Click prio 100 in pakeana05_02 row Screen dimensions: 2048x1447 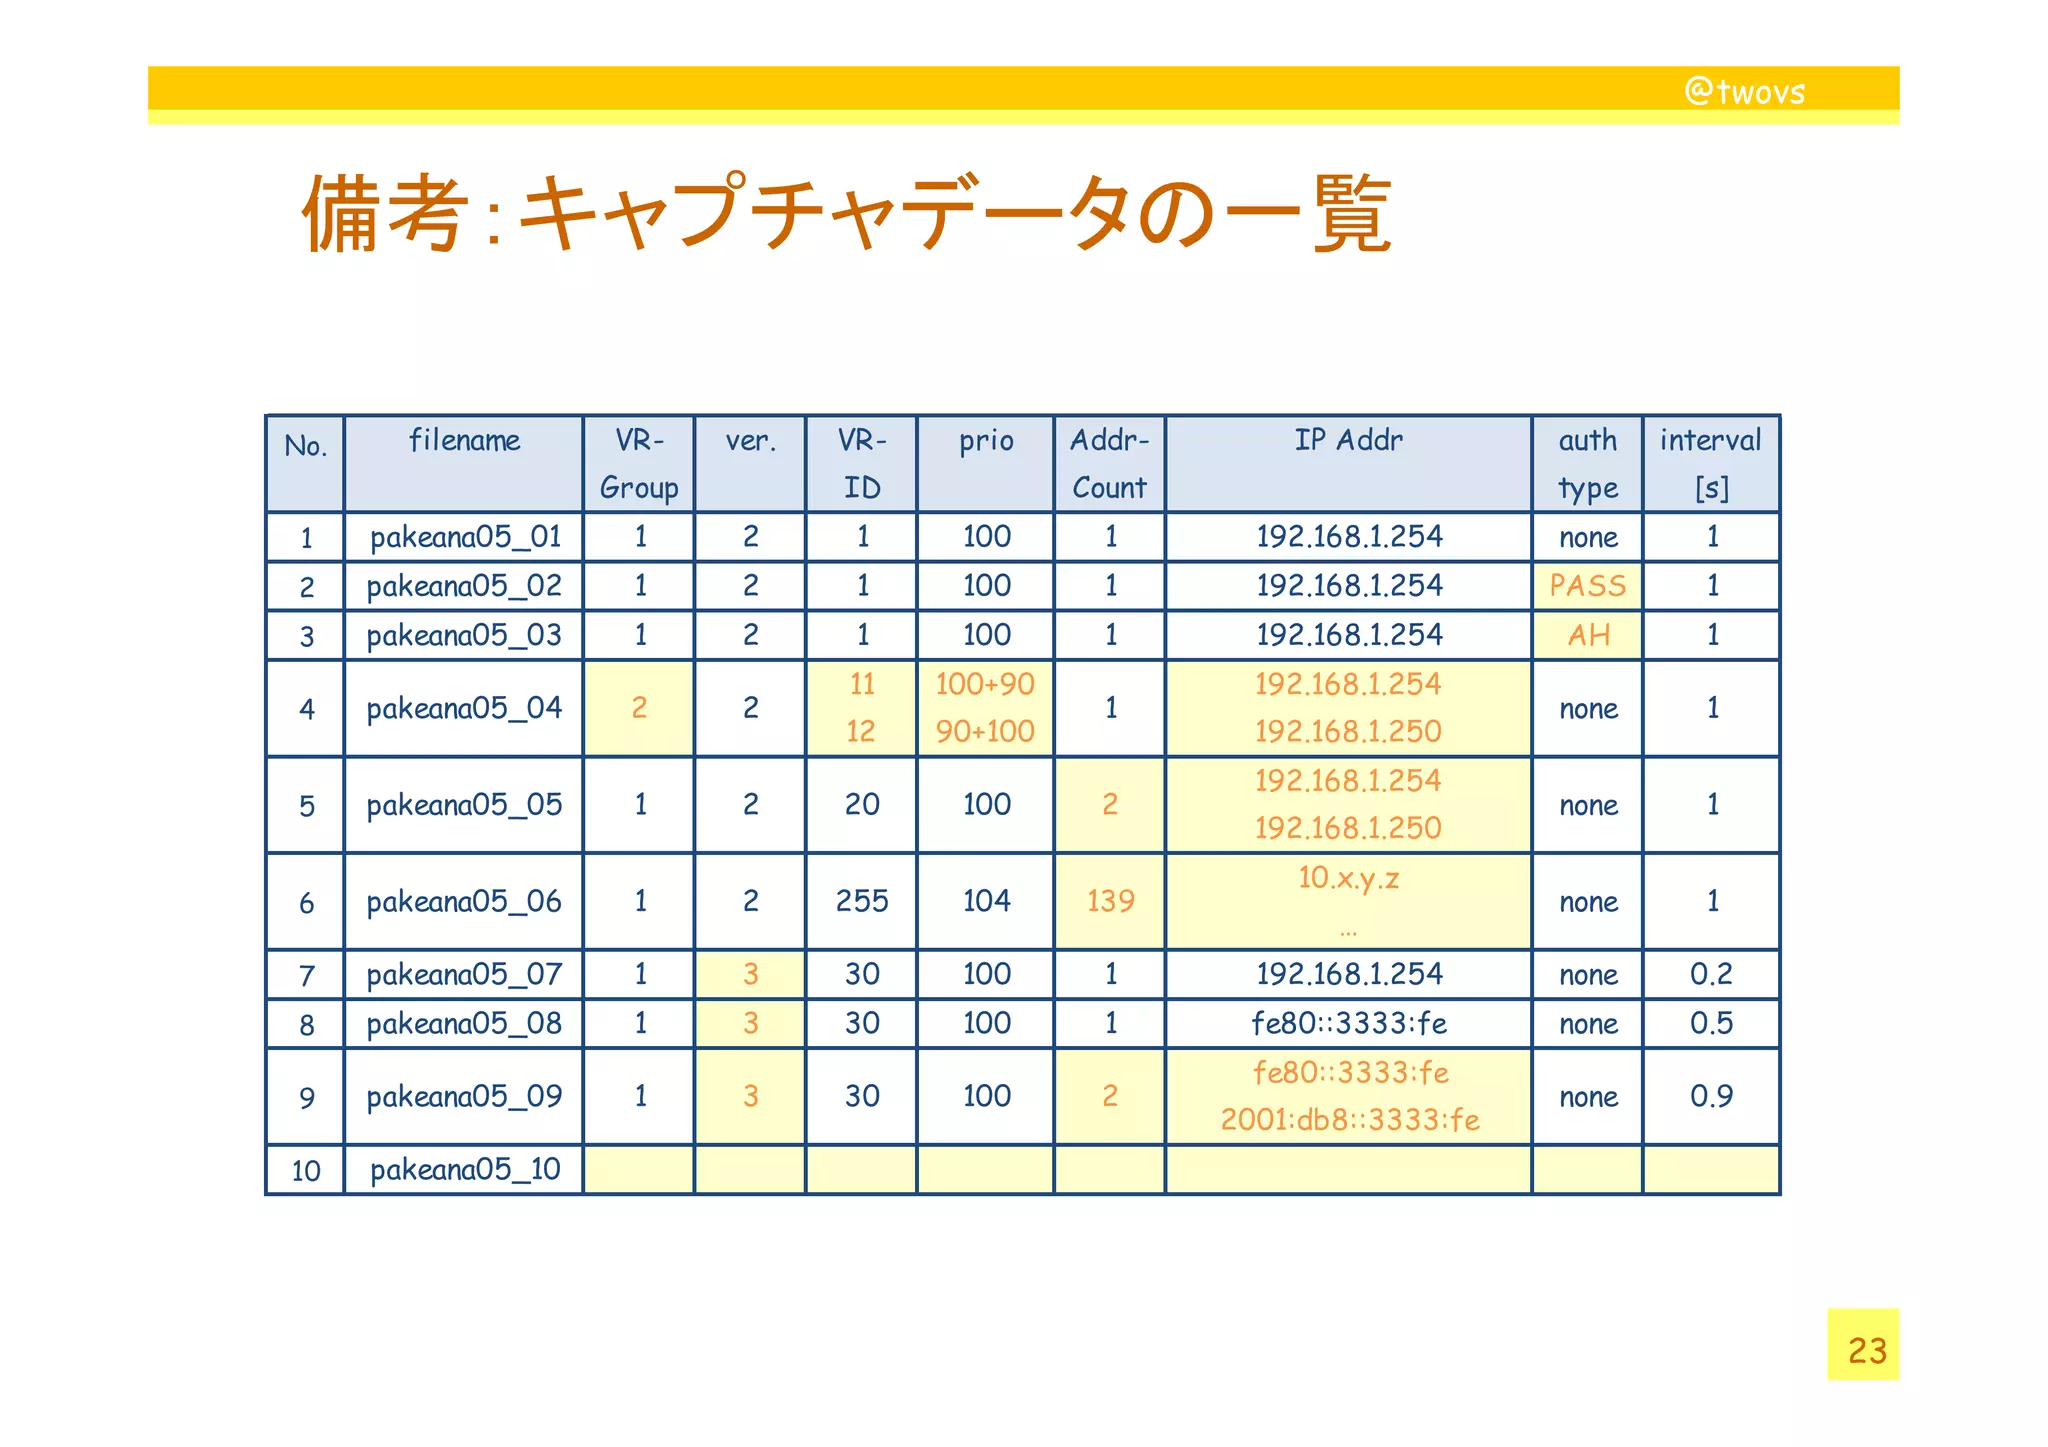[x=986, y=586]
